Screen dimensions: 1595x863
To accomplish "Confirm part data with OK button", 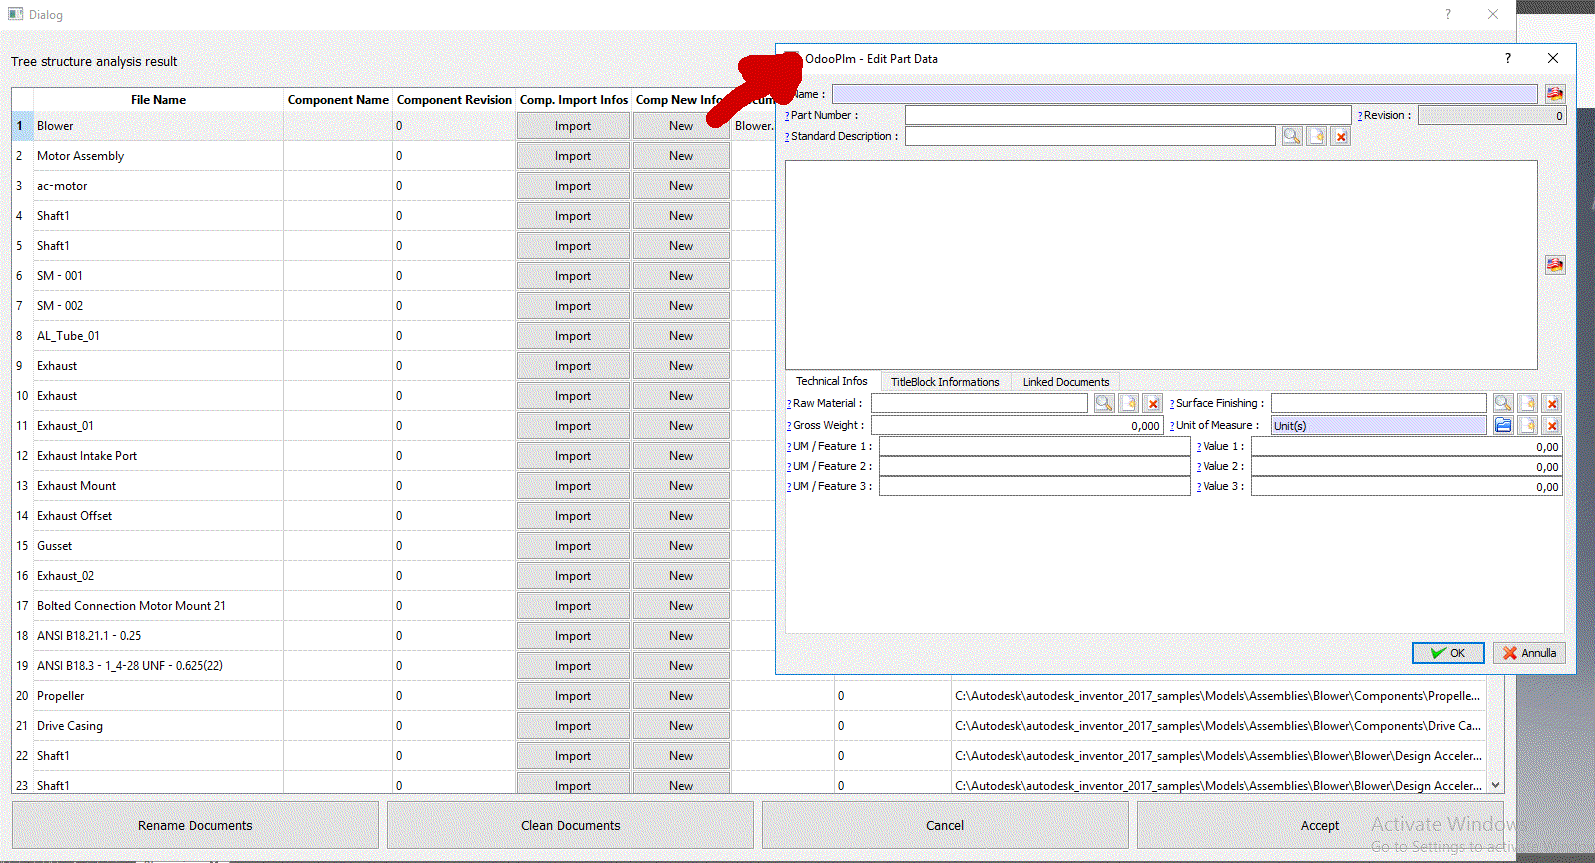I will [x=1447, y=653].
